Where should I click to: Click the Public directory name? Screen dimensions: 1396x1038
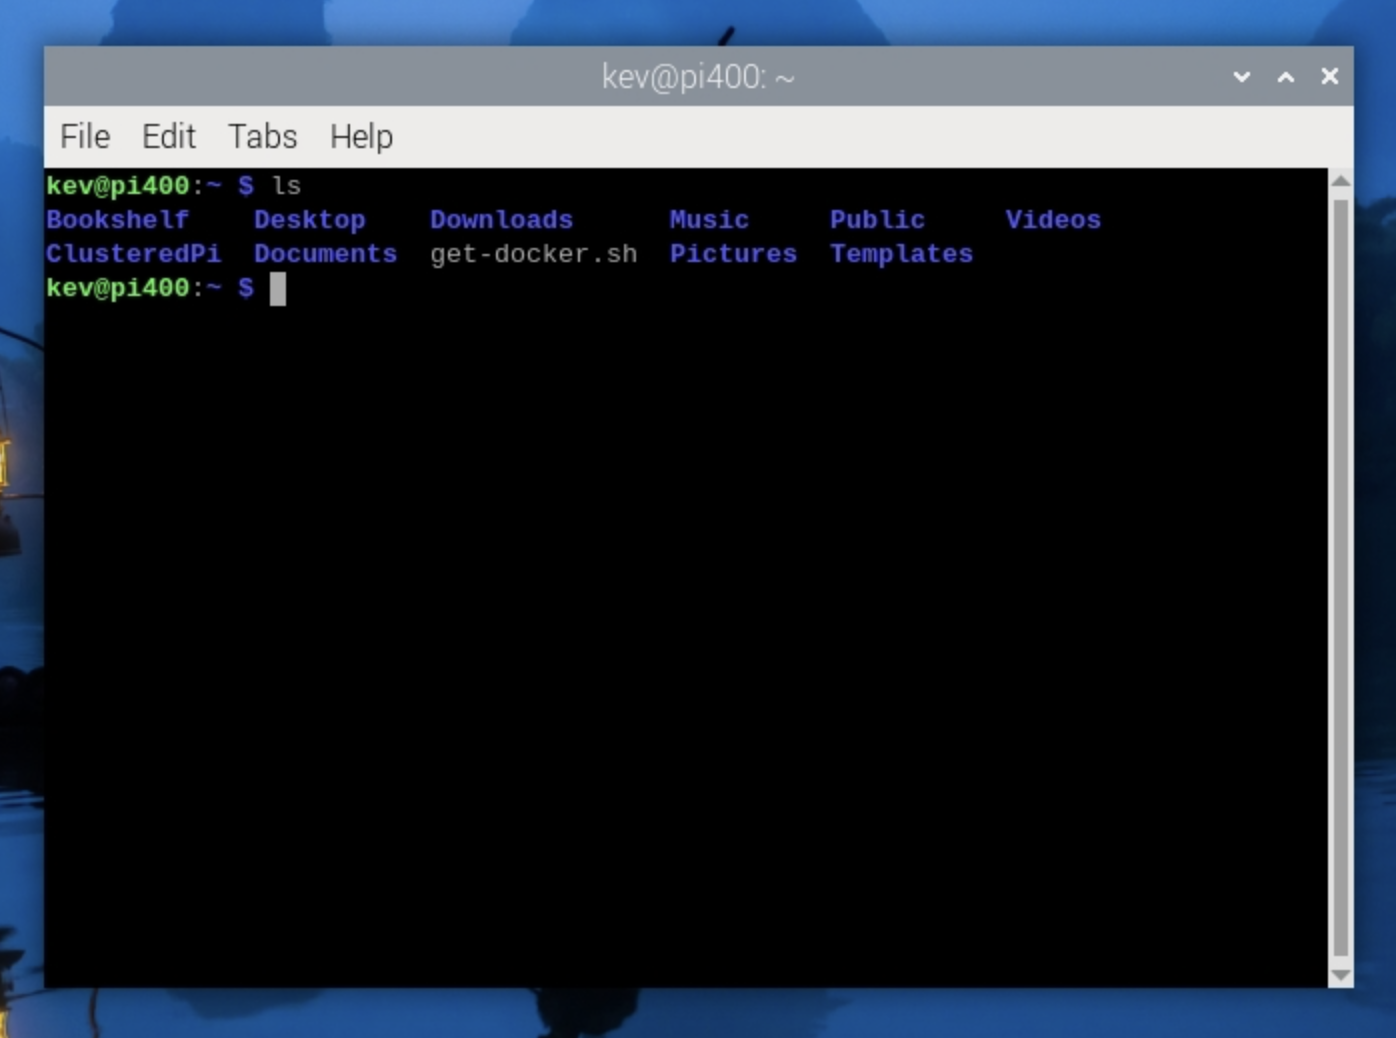click(877, 220)
